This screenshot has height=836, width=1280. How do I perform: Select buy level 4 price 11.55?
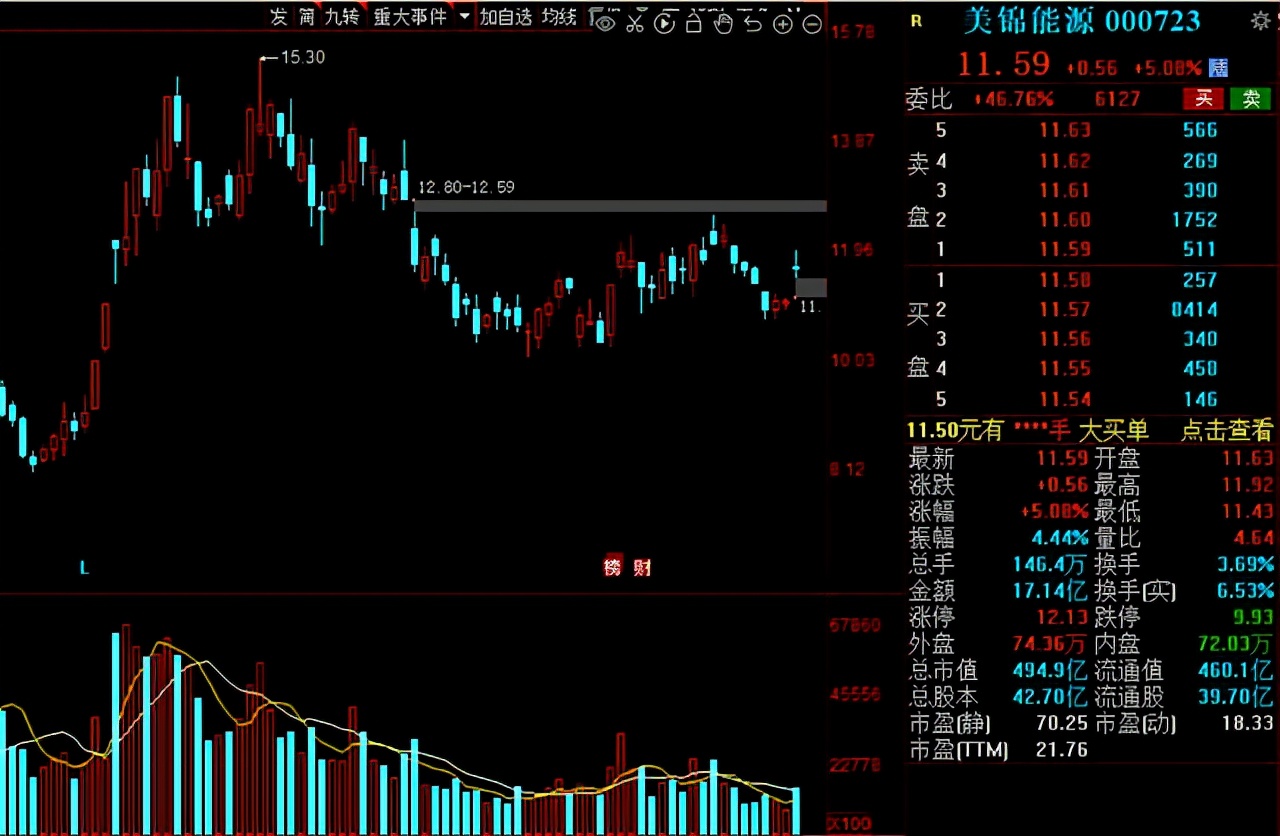tap(1064, 369)
